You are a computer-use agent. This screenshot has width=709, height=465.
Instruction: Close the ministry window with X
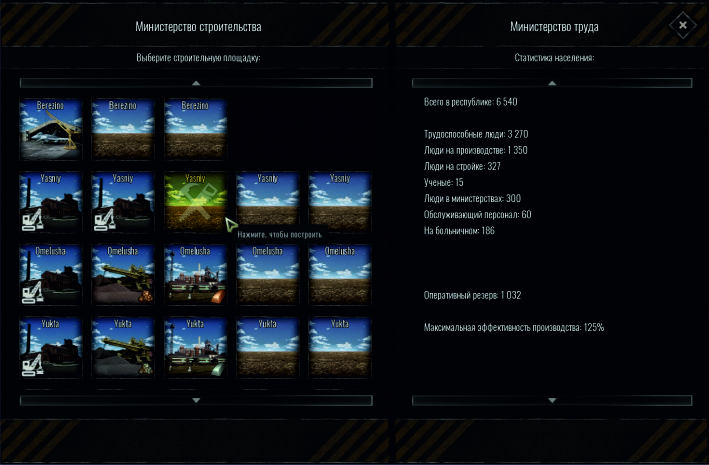click(682, 25)
